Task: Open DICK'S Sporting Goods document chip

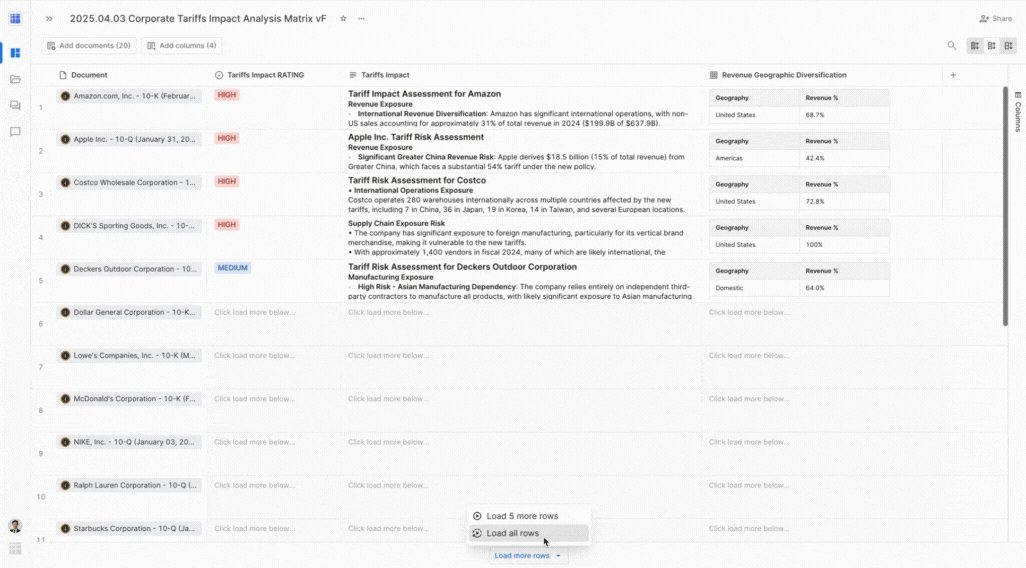Action: (129, 226)
